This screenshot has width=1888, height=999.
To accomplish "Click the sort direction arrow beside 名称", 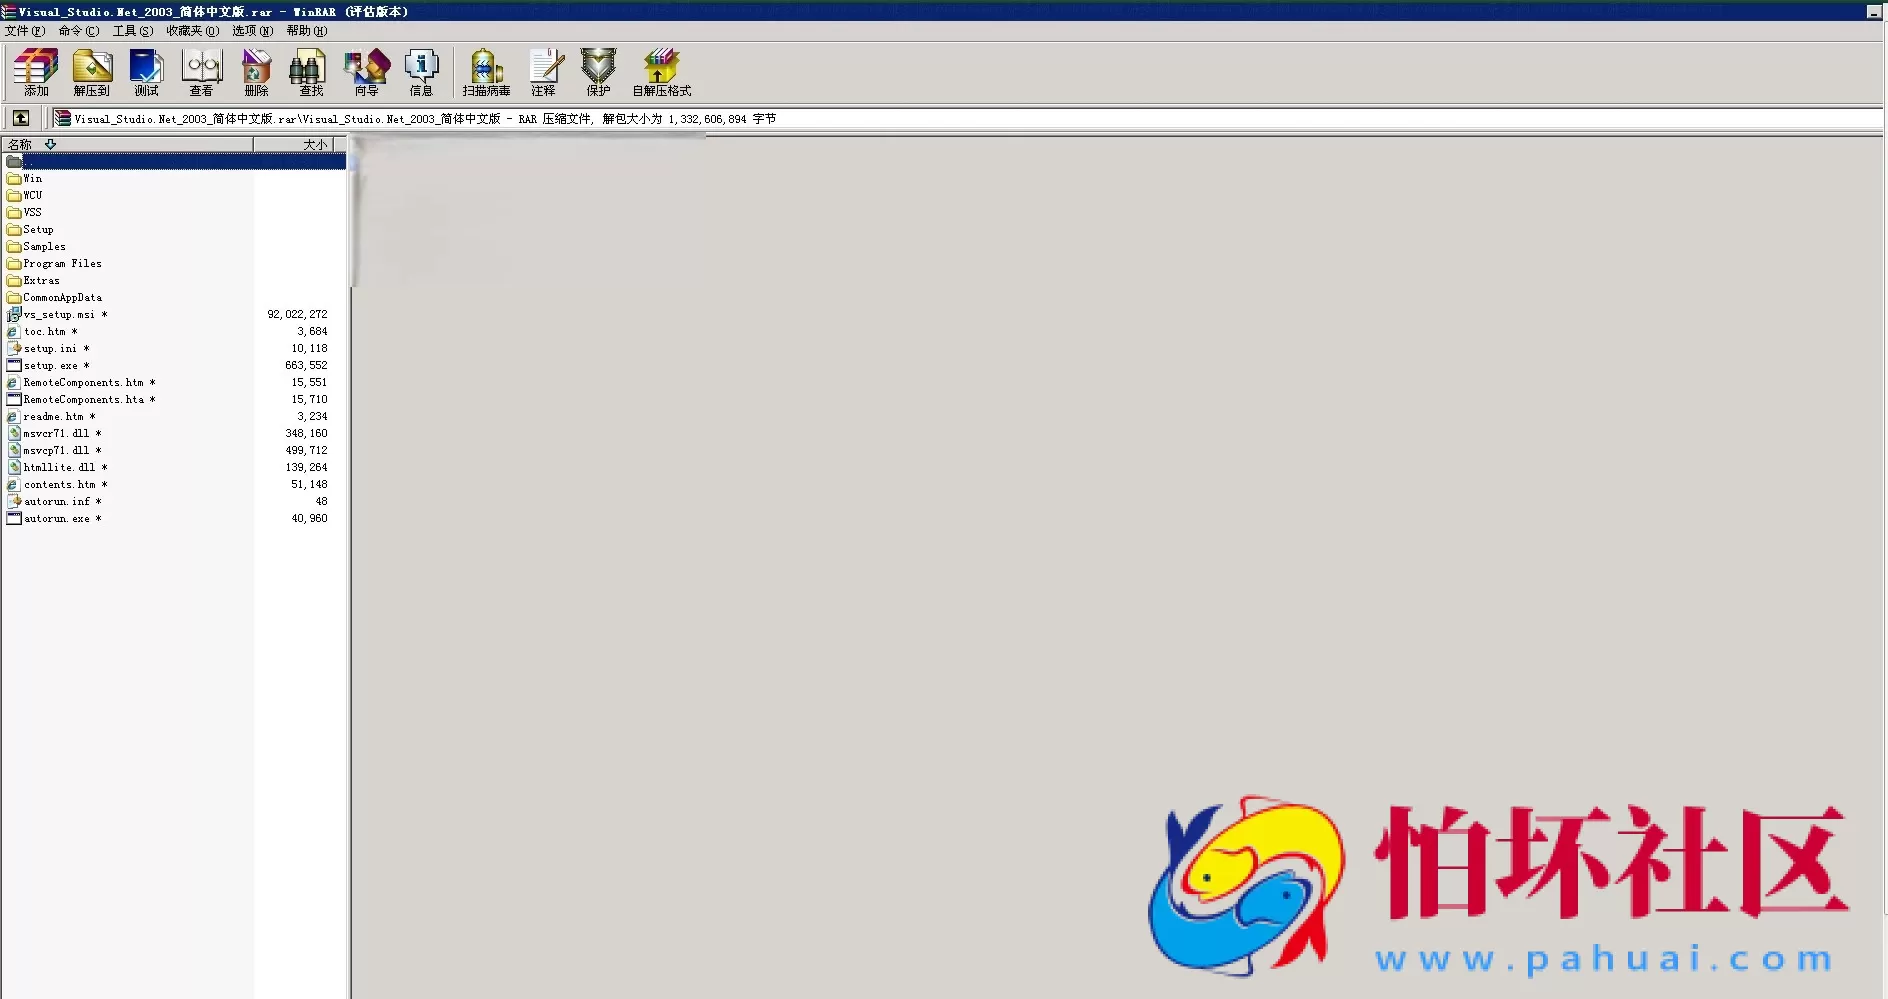I will [50, 144].
